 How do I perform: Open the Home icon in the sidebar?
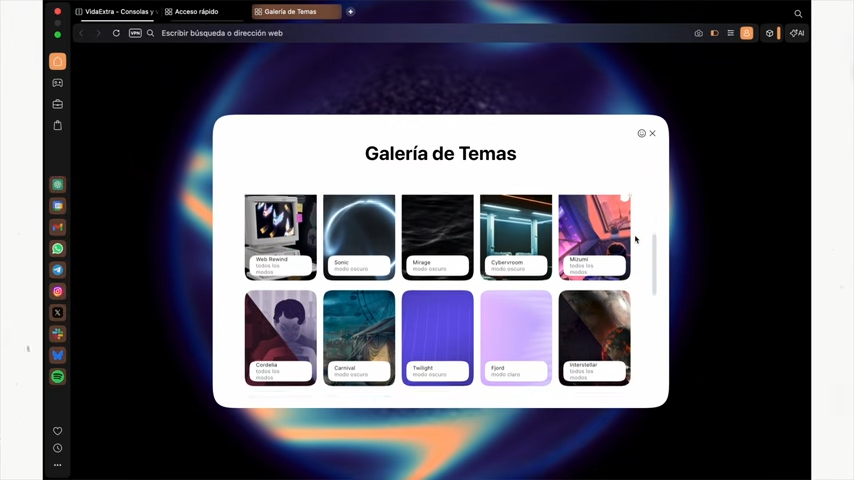tap(58, 62)
